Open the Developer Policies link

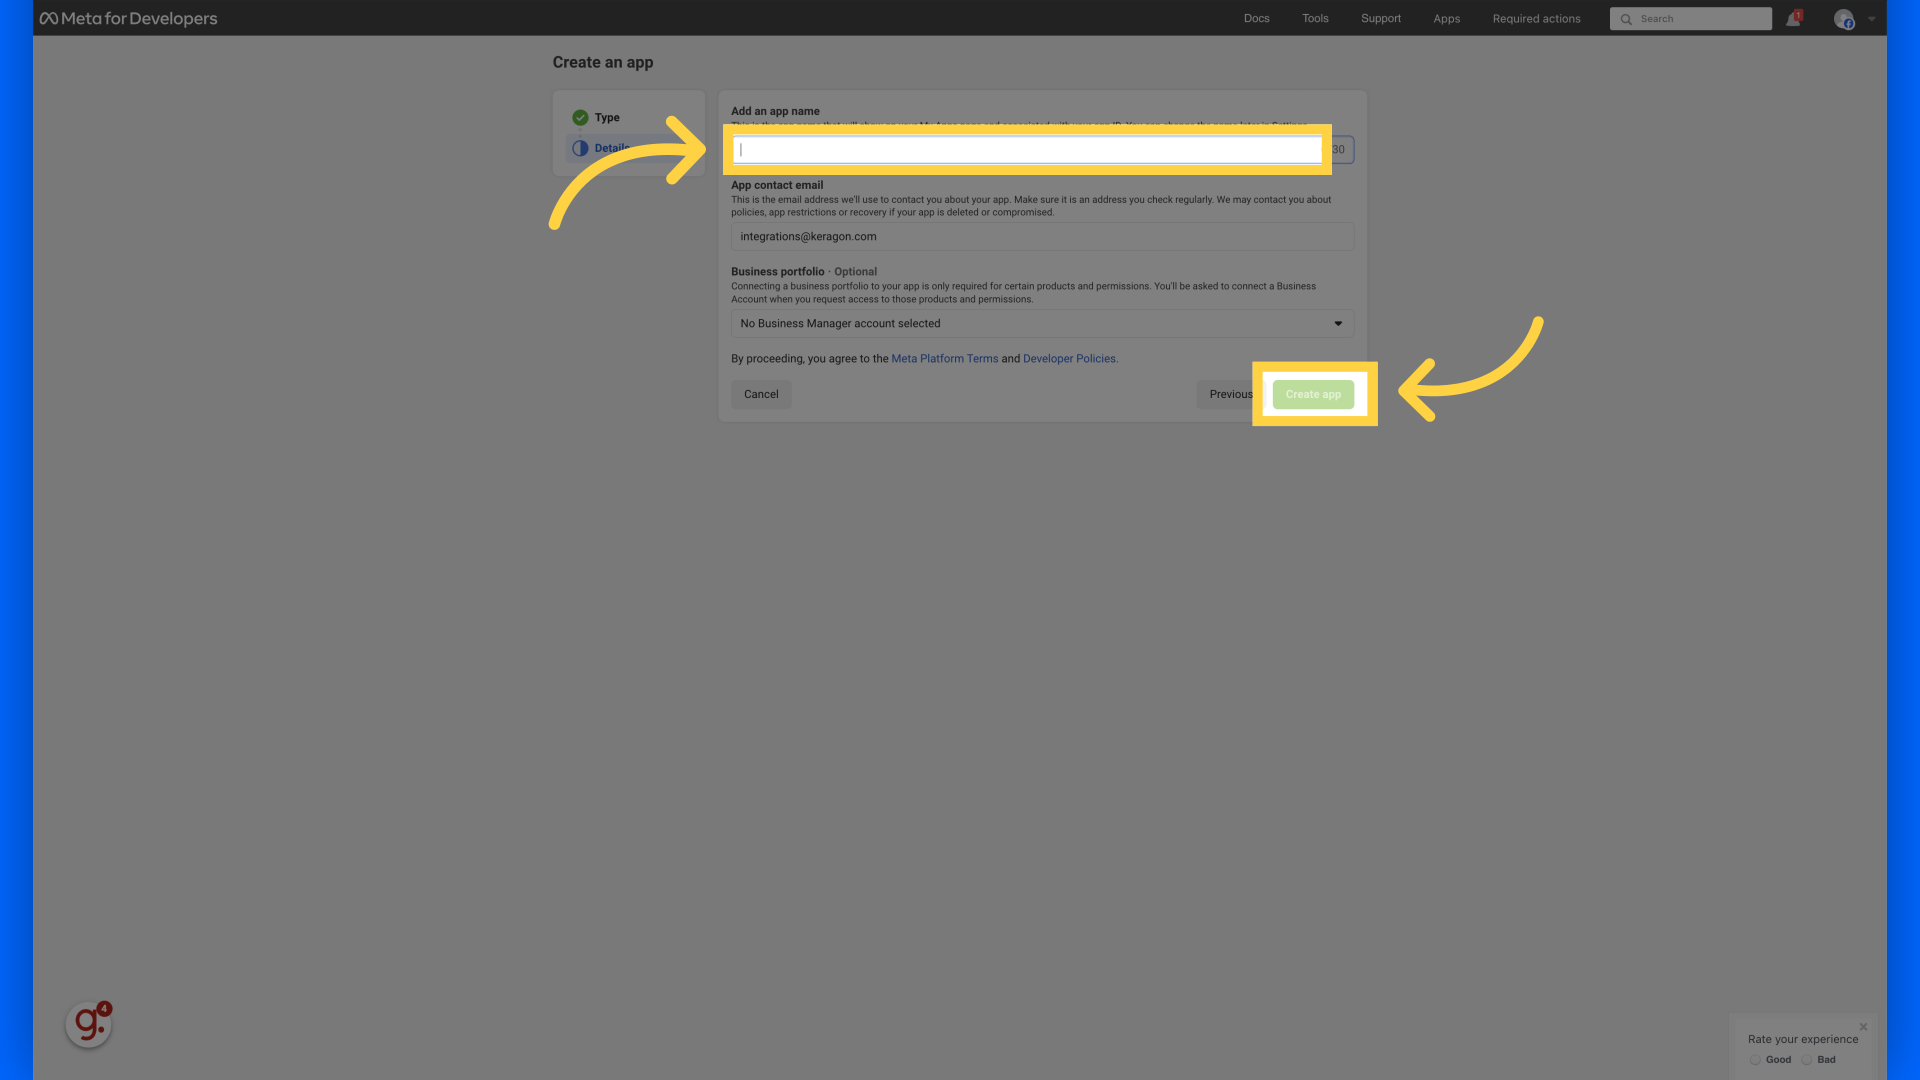[x=1070, y=359]
